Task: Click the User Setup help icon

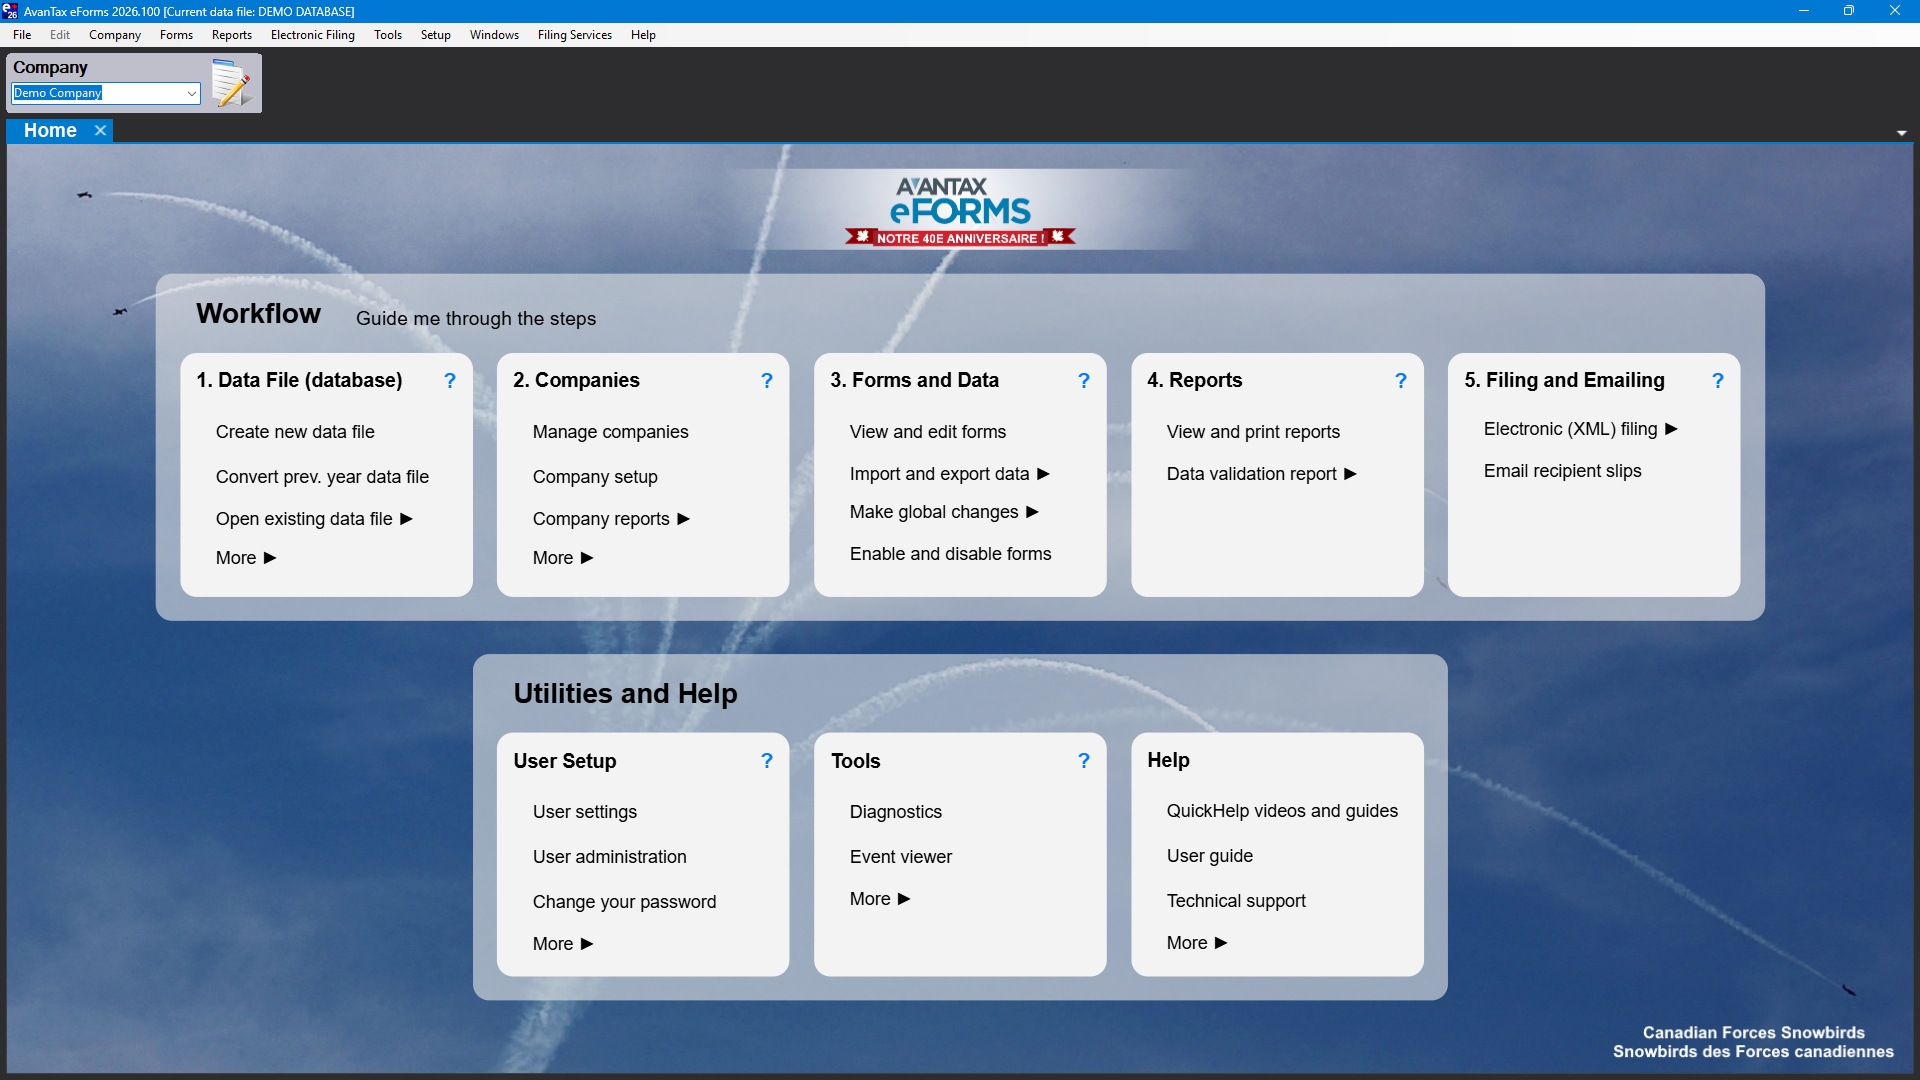Action: [766, 761]
